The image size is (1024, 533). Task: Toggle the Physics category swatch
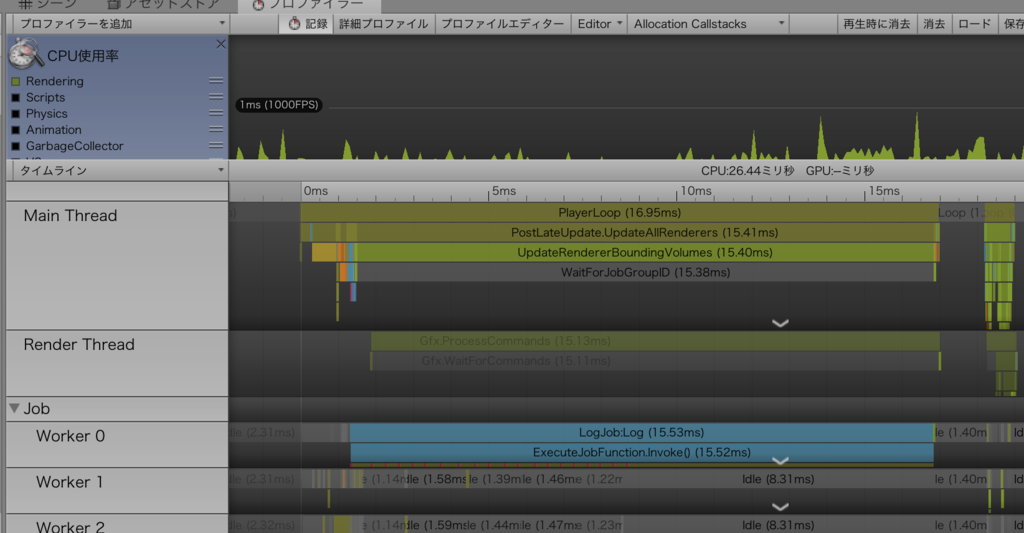point(16,114)
